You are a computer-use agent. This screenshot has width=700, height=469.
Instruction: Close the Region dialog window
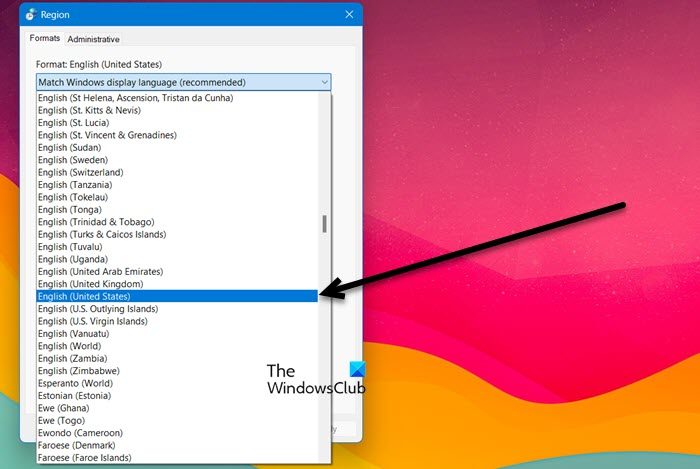coord(349,14)
